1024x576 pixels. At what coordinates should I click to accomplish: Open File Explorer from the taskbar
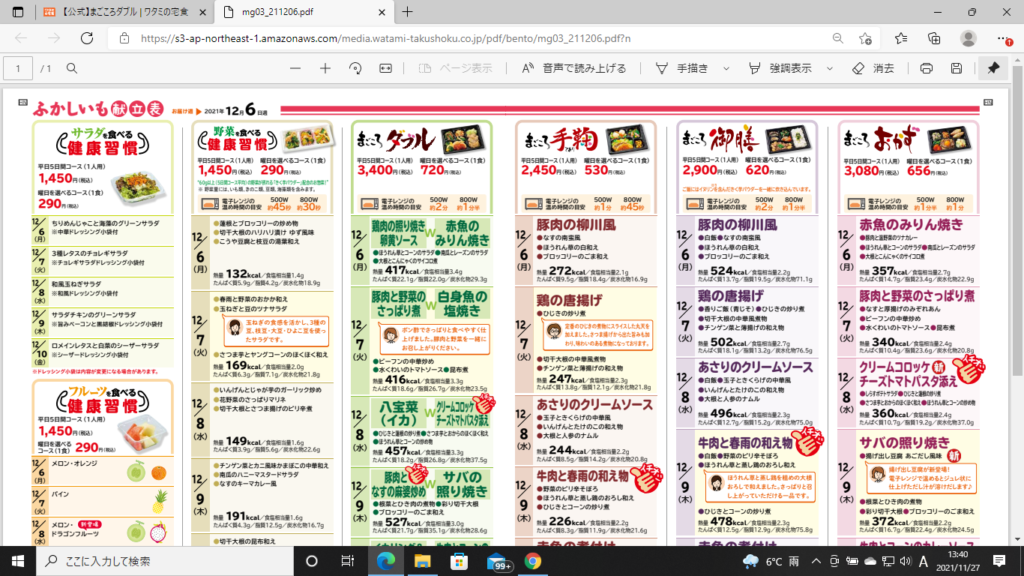pos(423,561)
